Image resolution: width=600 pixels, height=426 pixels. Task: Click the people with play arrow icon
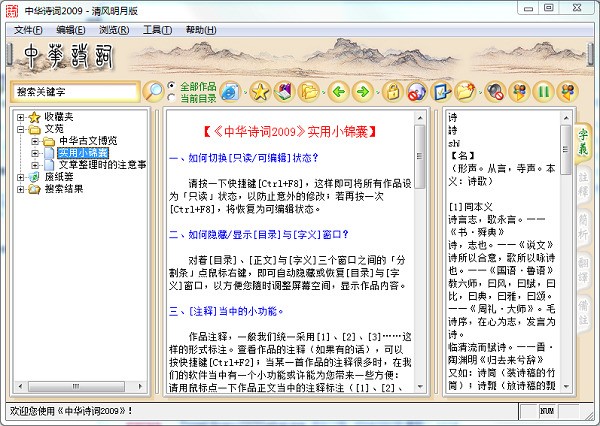519,92
